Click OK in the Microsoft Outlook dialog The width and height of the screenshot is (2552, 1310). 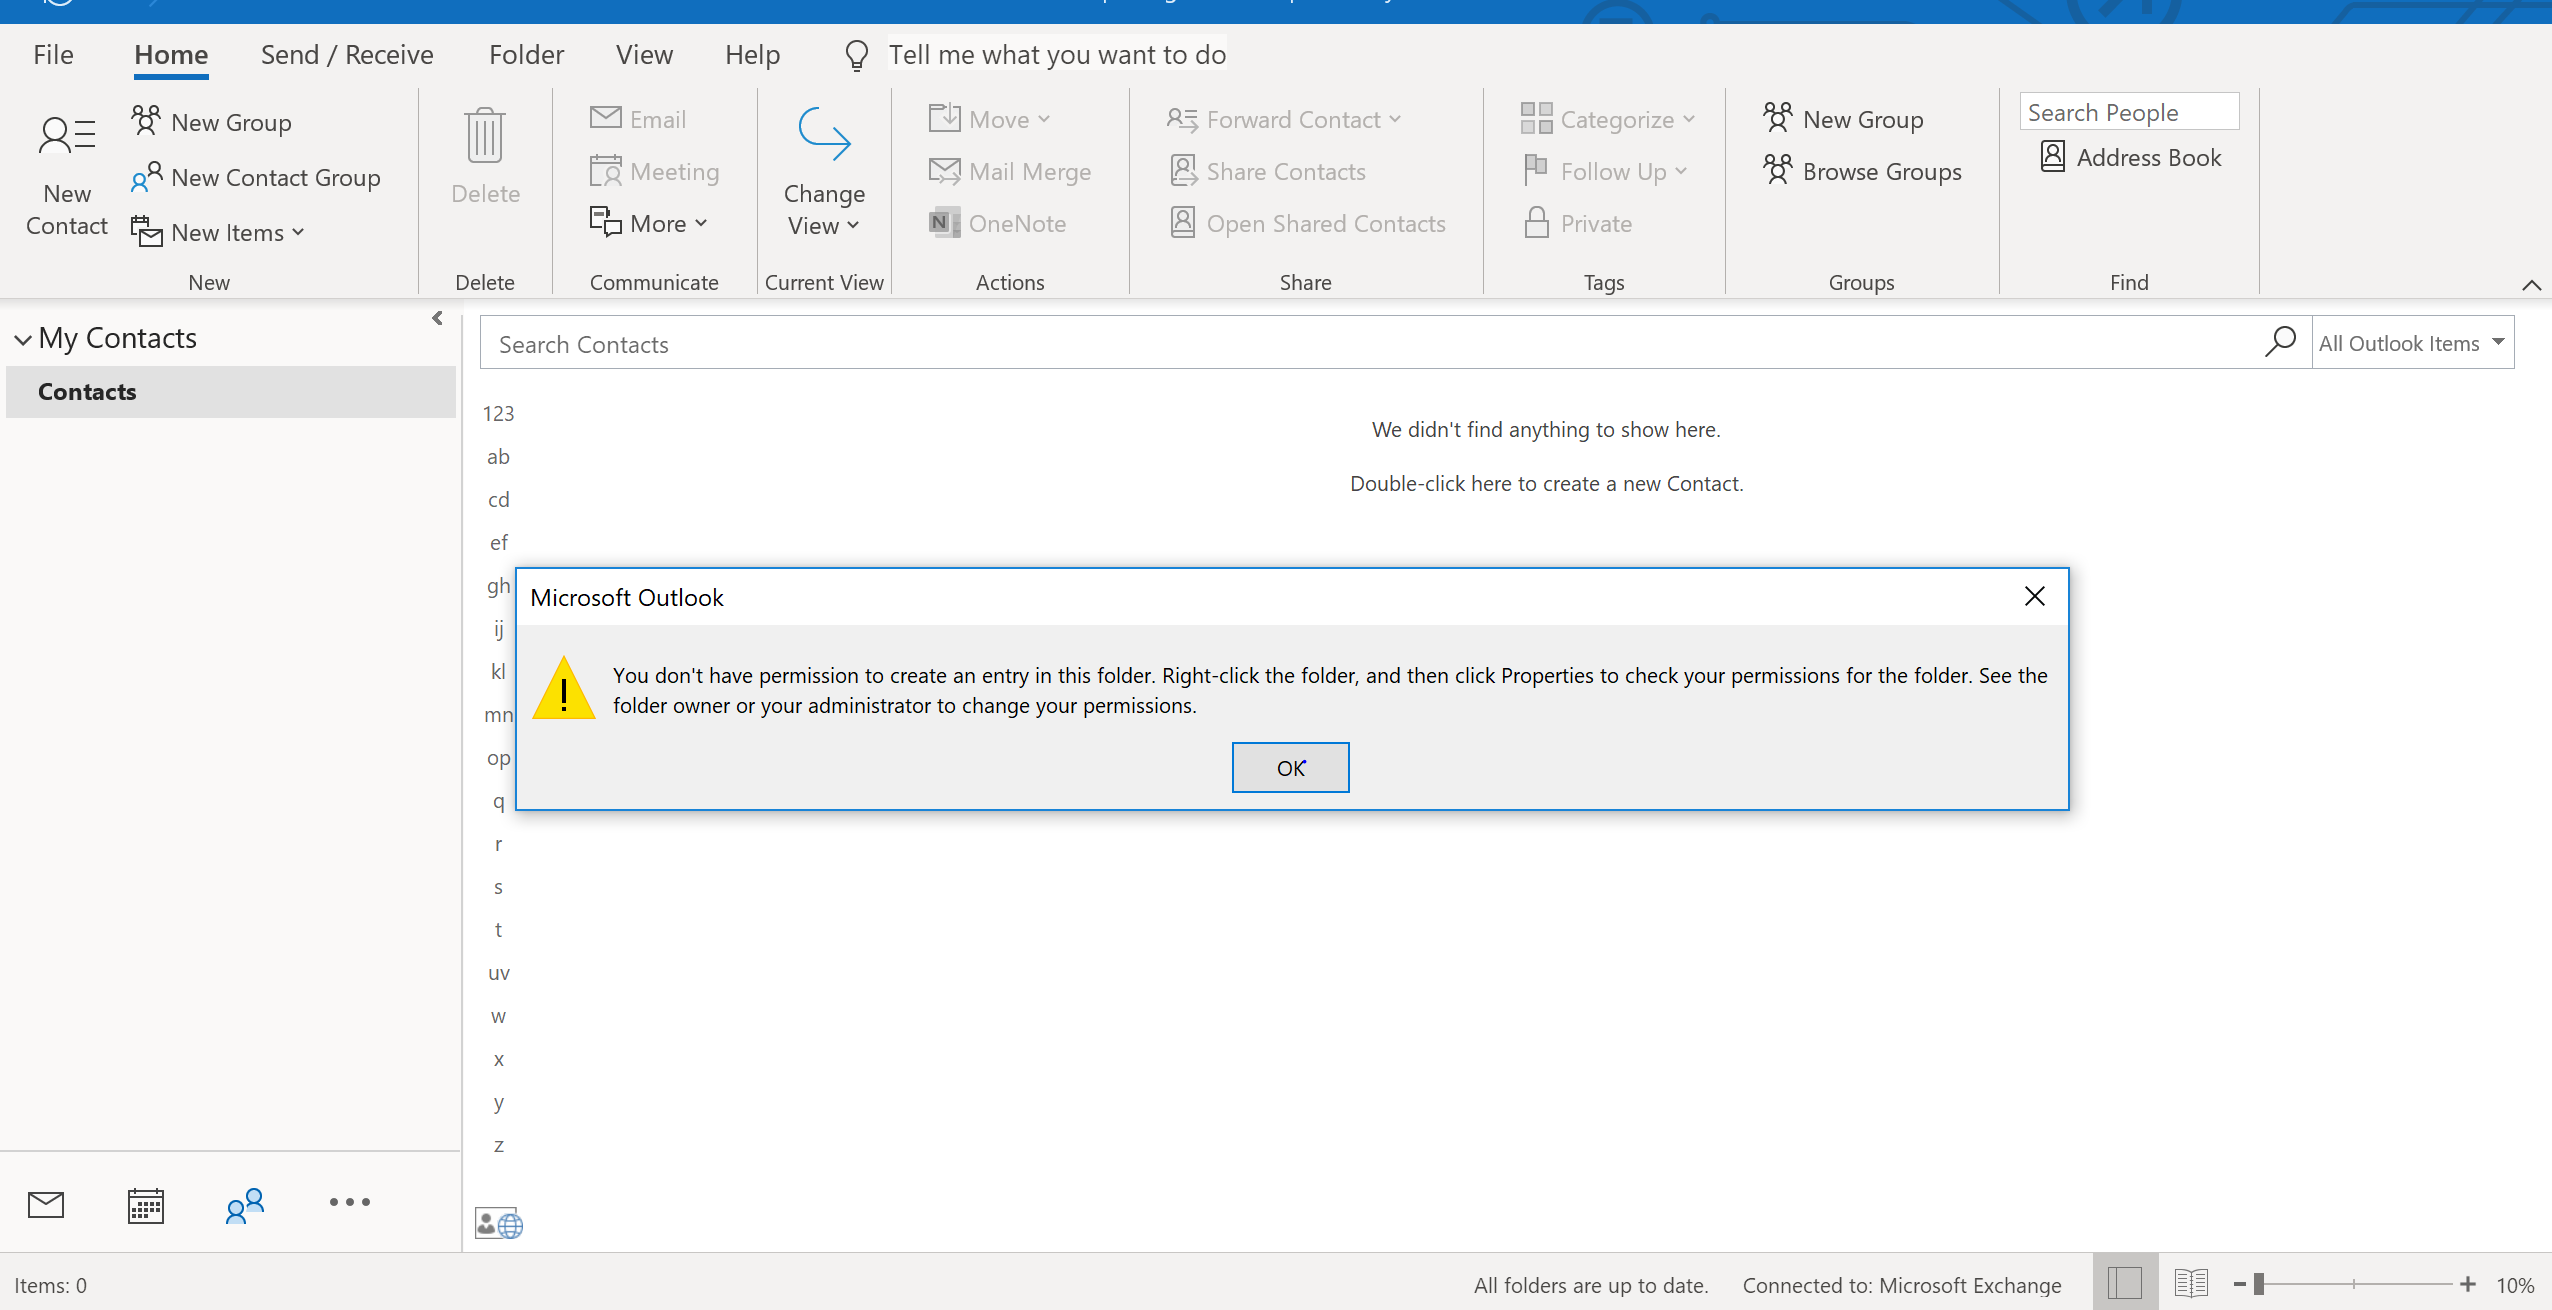click(1290, 767)
